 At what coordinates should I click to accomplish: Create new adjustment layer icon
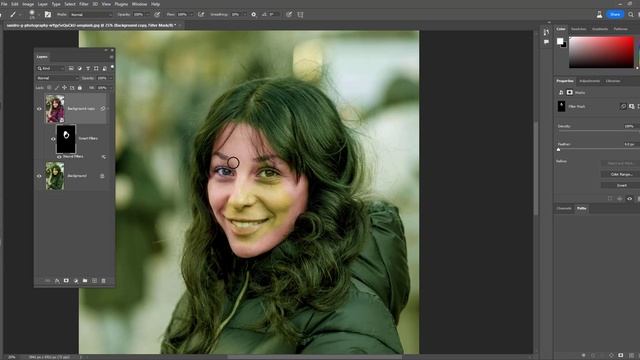[x=76, y=281]
